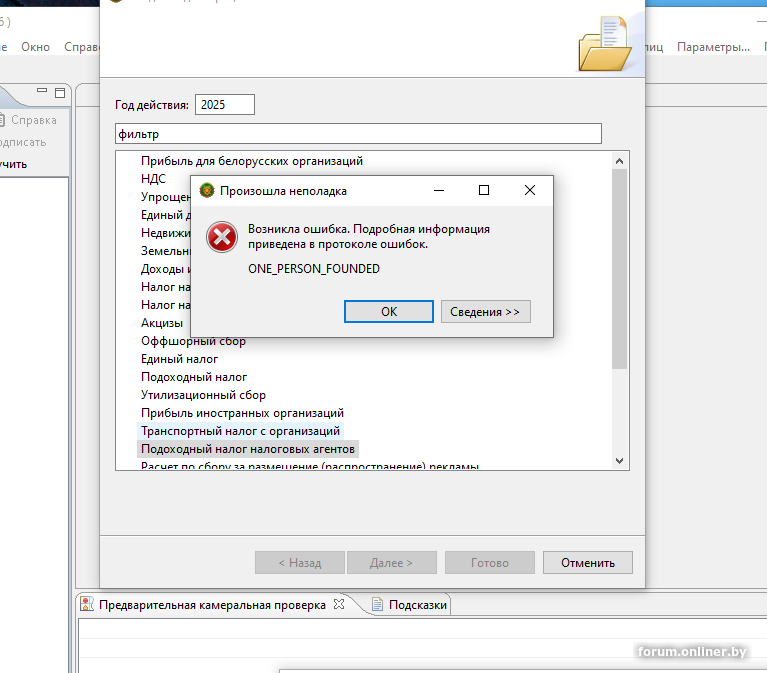Click the tax list scrollbar thumb
Screen dimensions: 767x673
coord(619,269)
